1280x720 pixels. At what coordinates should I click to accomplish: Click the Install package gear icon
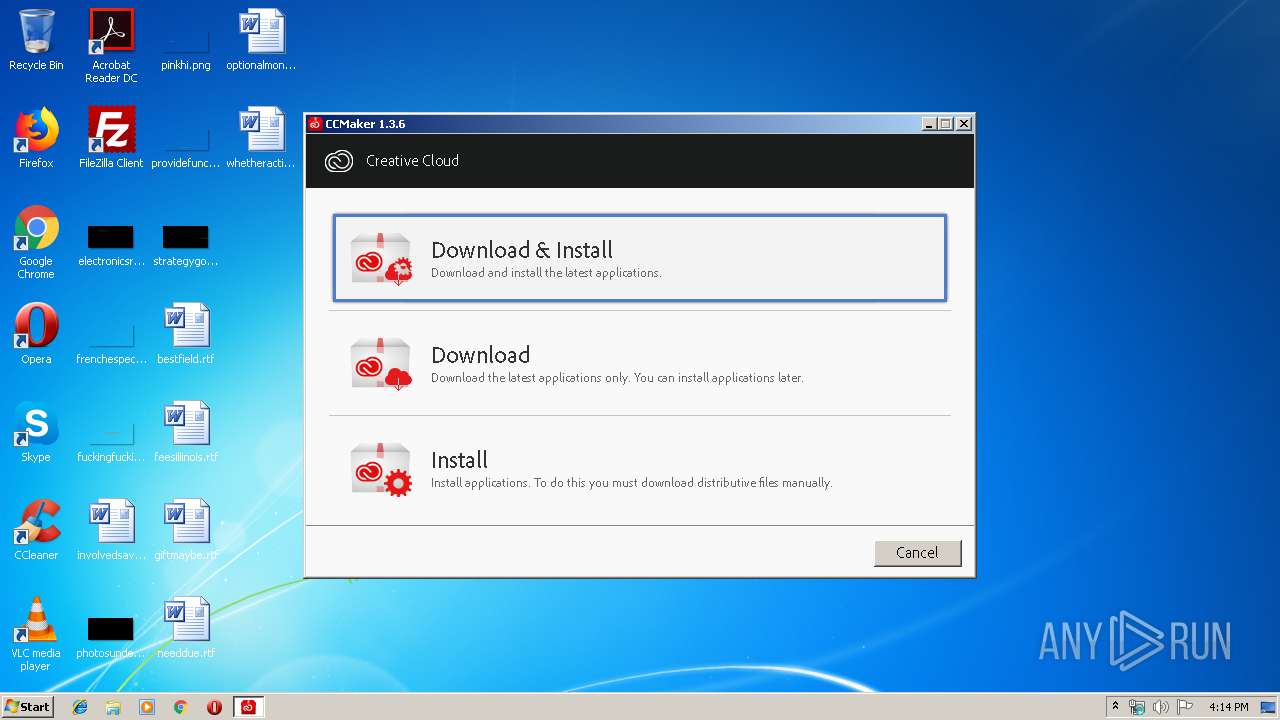[x=381, y=468]
